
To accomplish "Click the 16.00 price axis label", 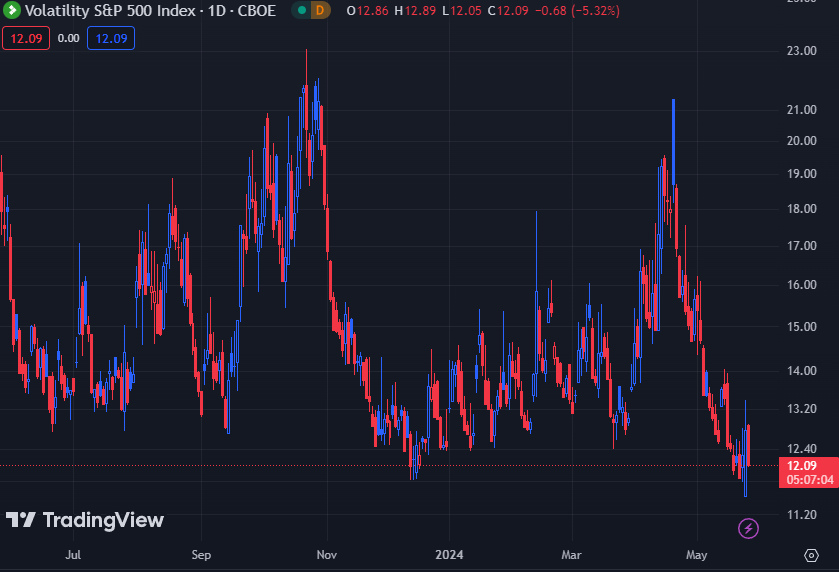I will pyautogui.click(x=802, y=285).
